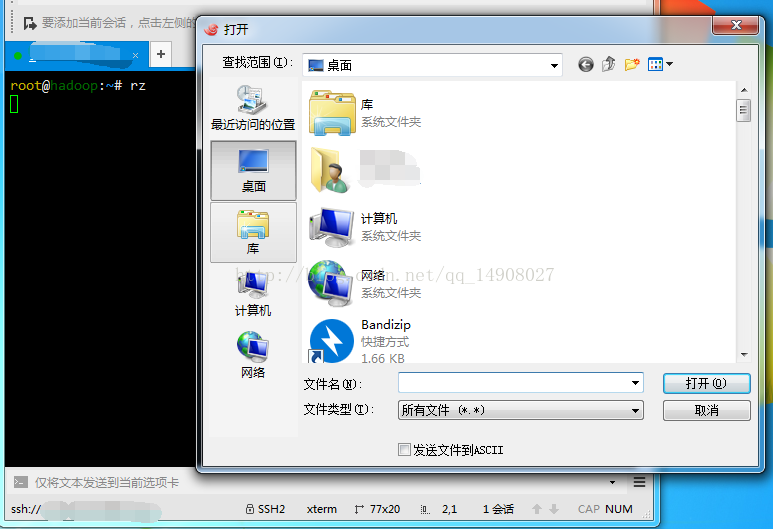Select 计算机 system folder in file list
The width and height of the screenshot is (773, 529).
coord(365,227)
